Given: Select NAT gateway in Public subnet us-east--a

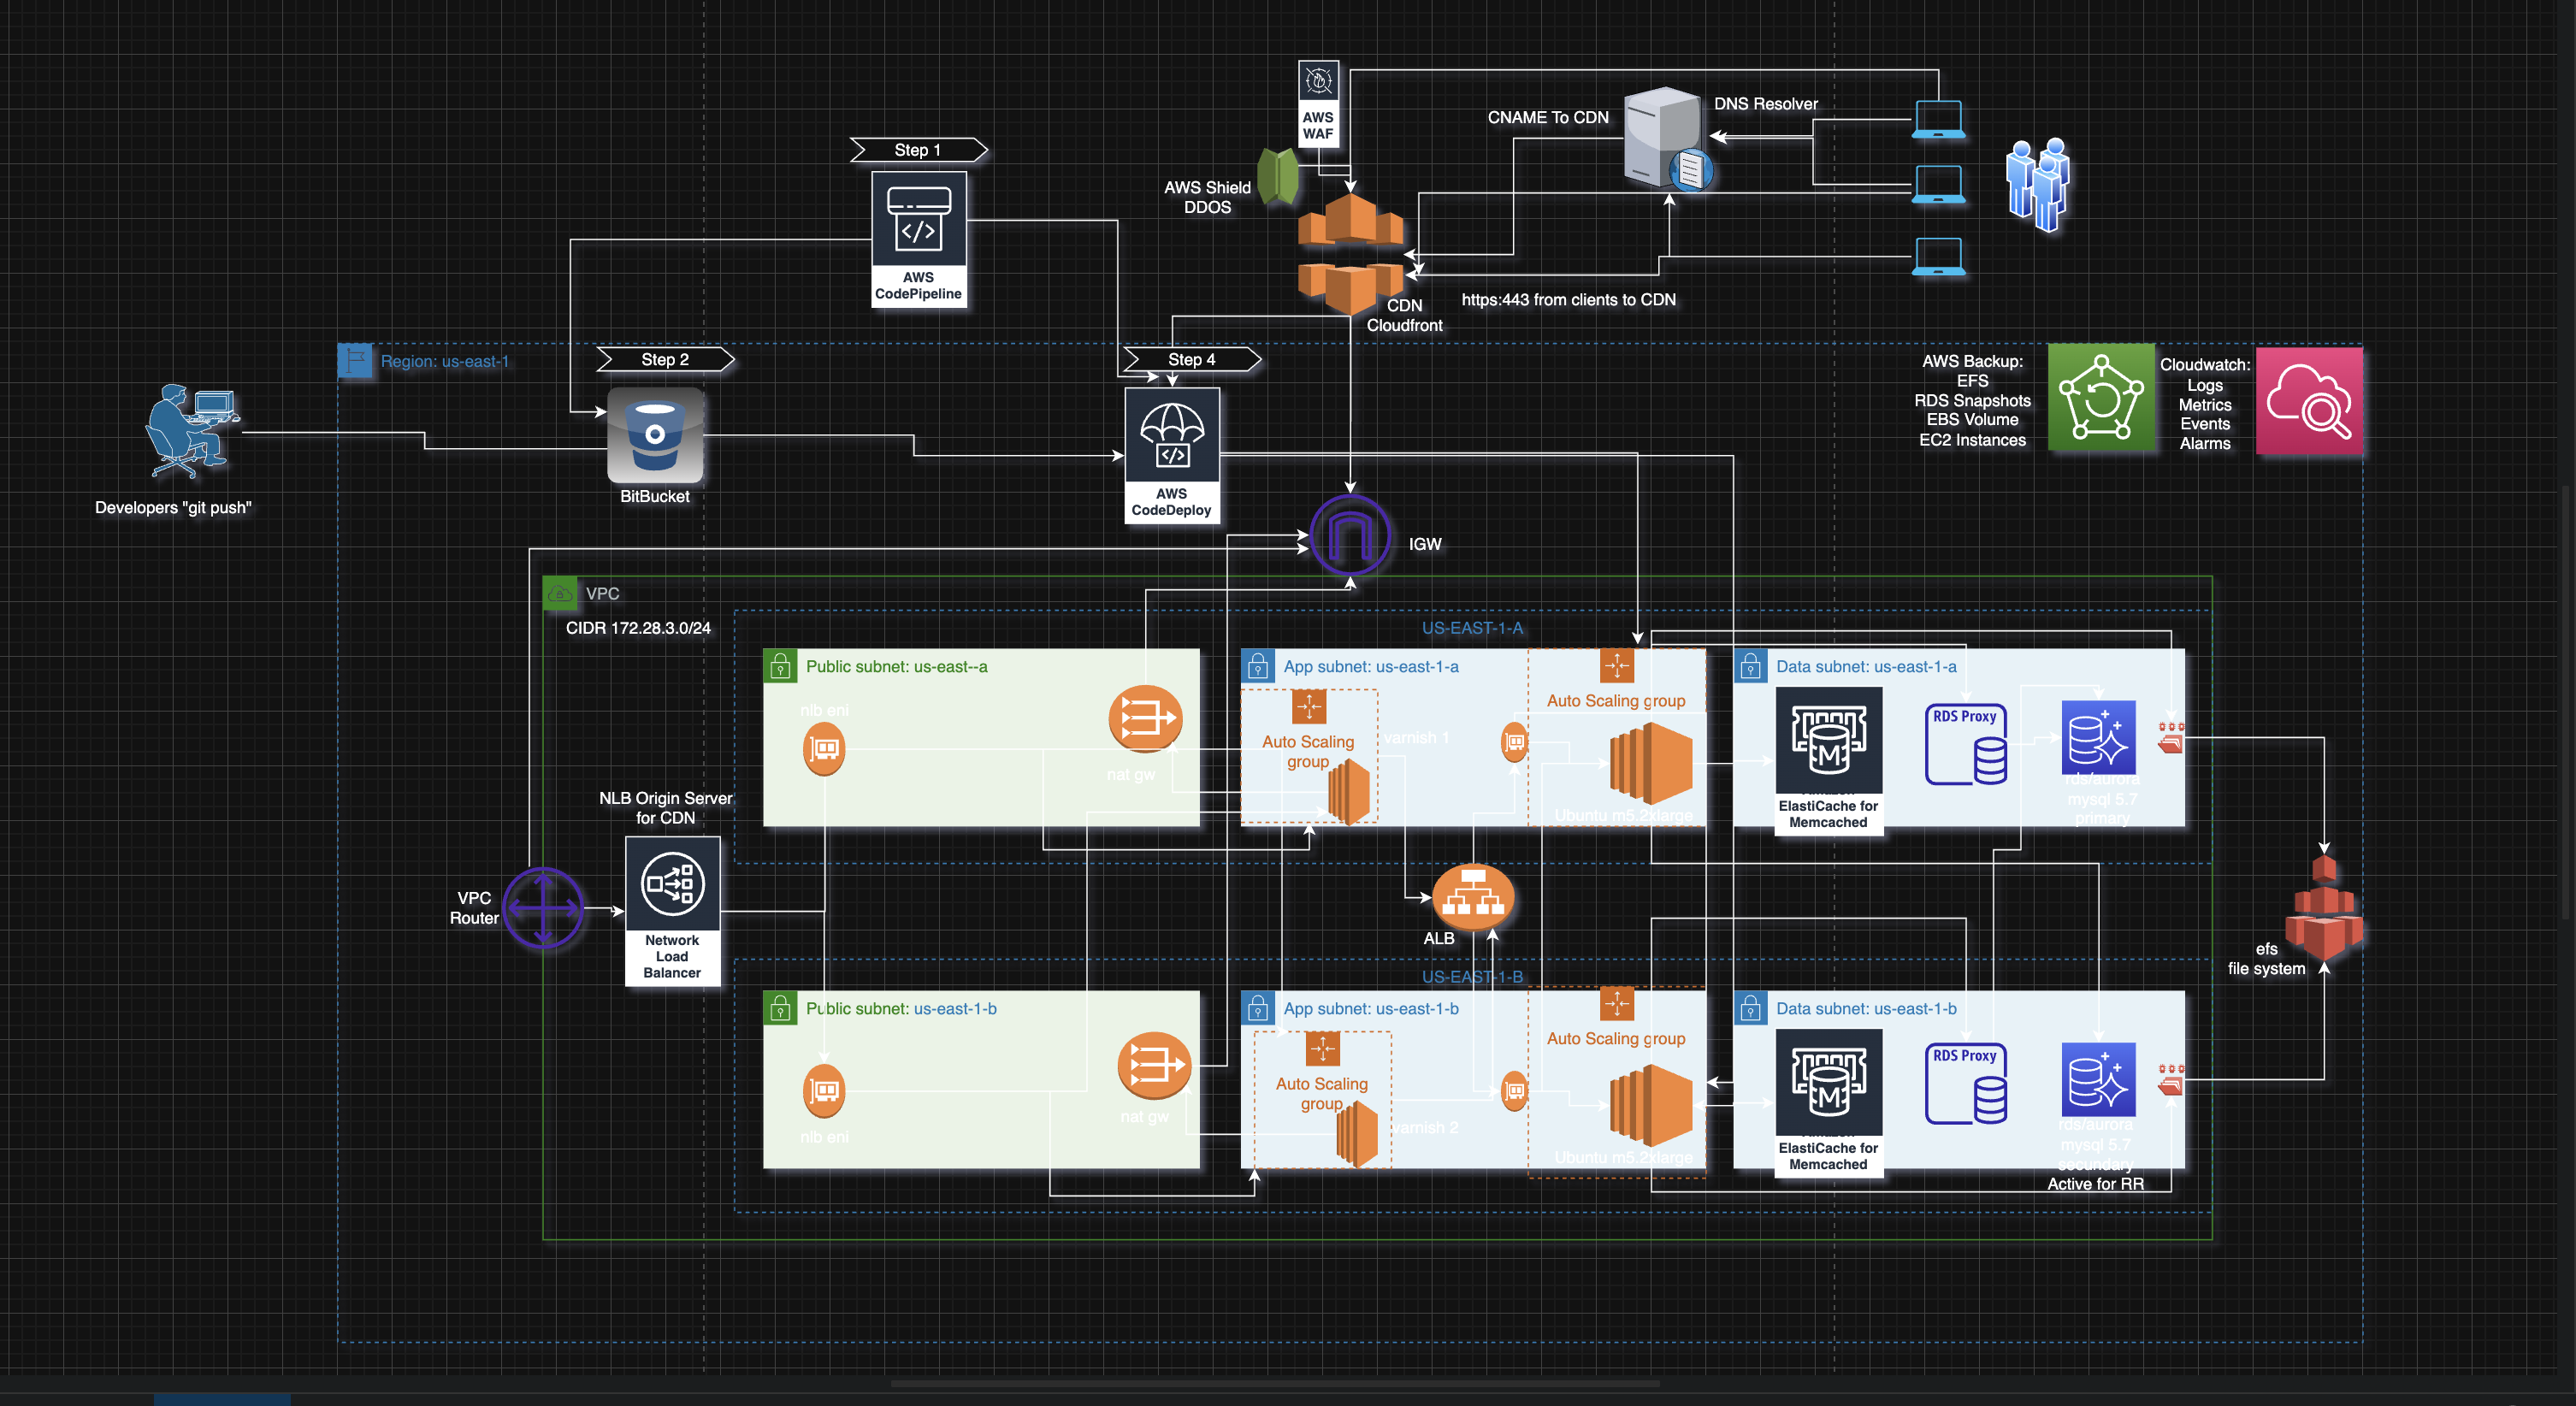Looking at the screenshot, I should (x=1145, y=718).
